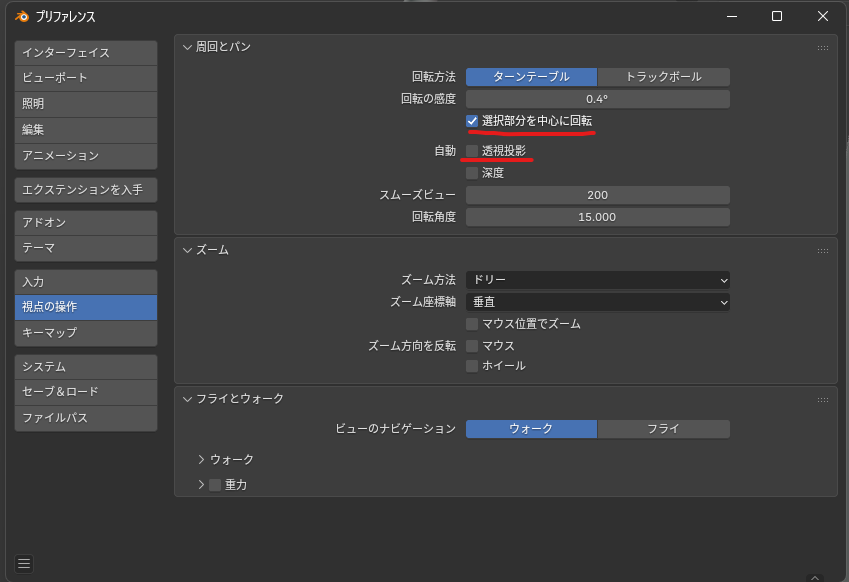
Task: Open the 入力 preferences tab
Action: click(x=86, y=282)
